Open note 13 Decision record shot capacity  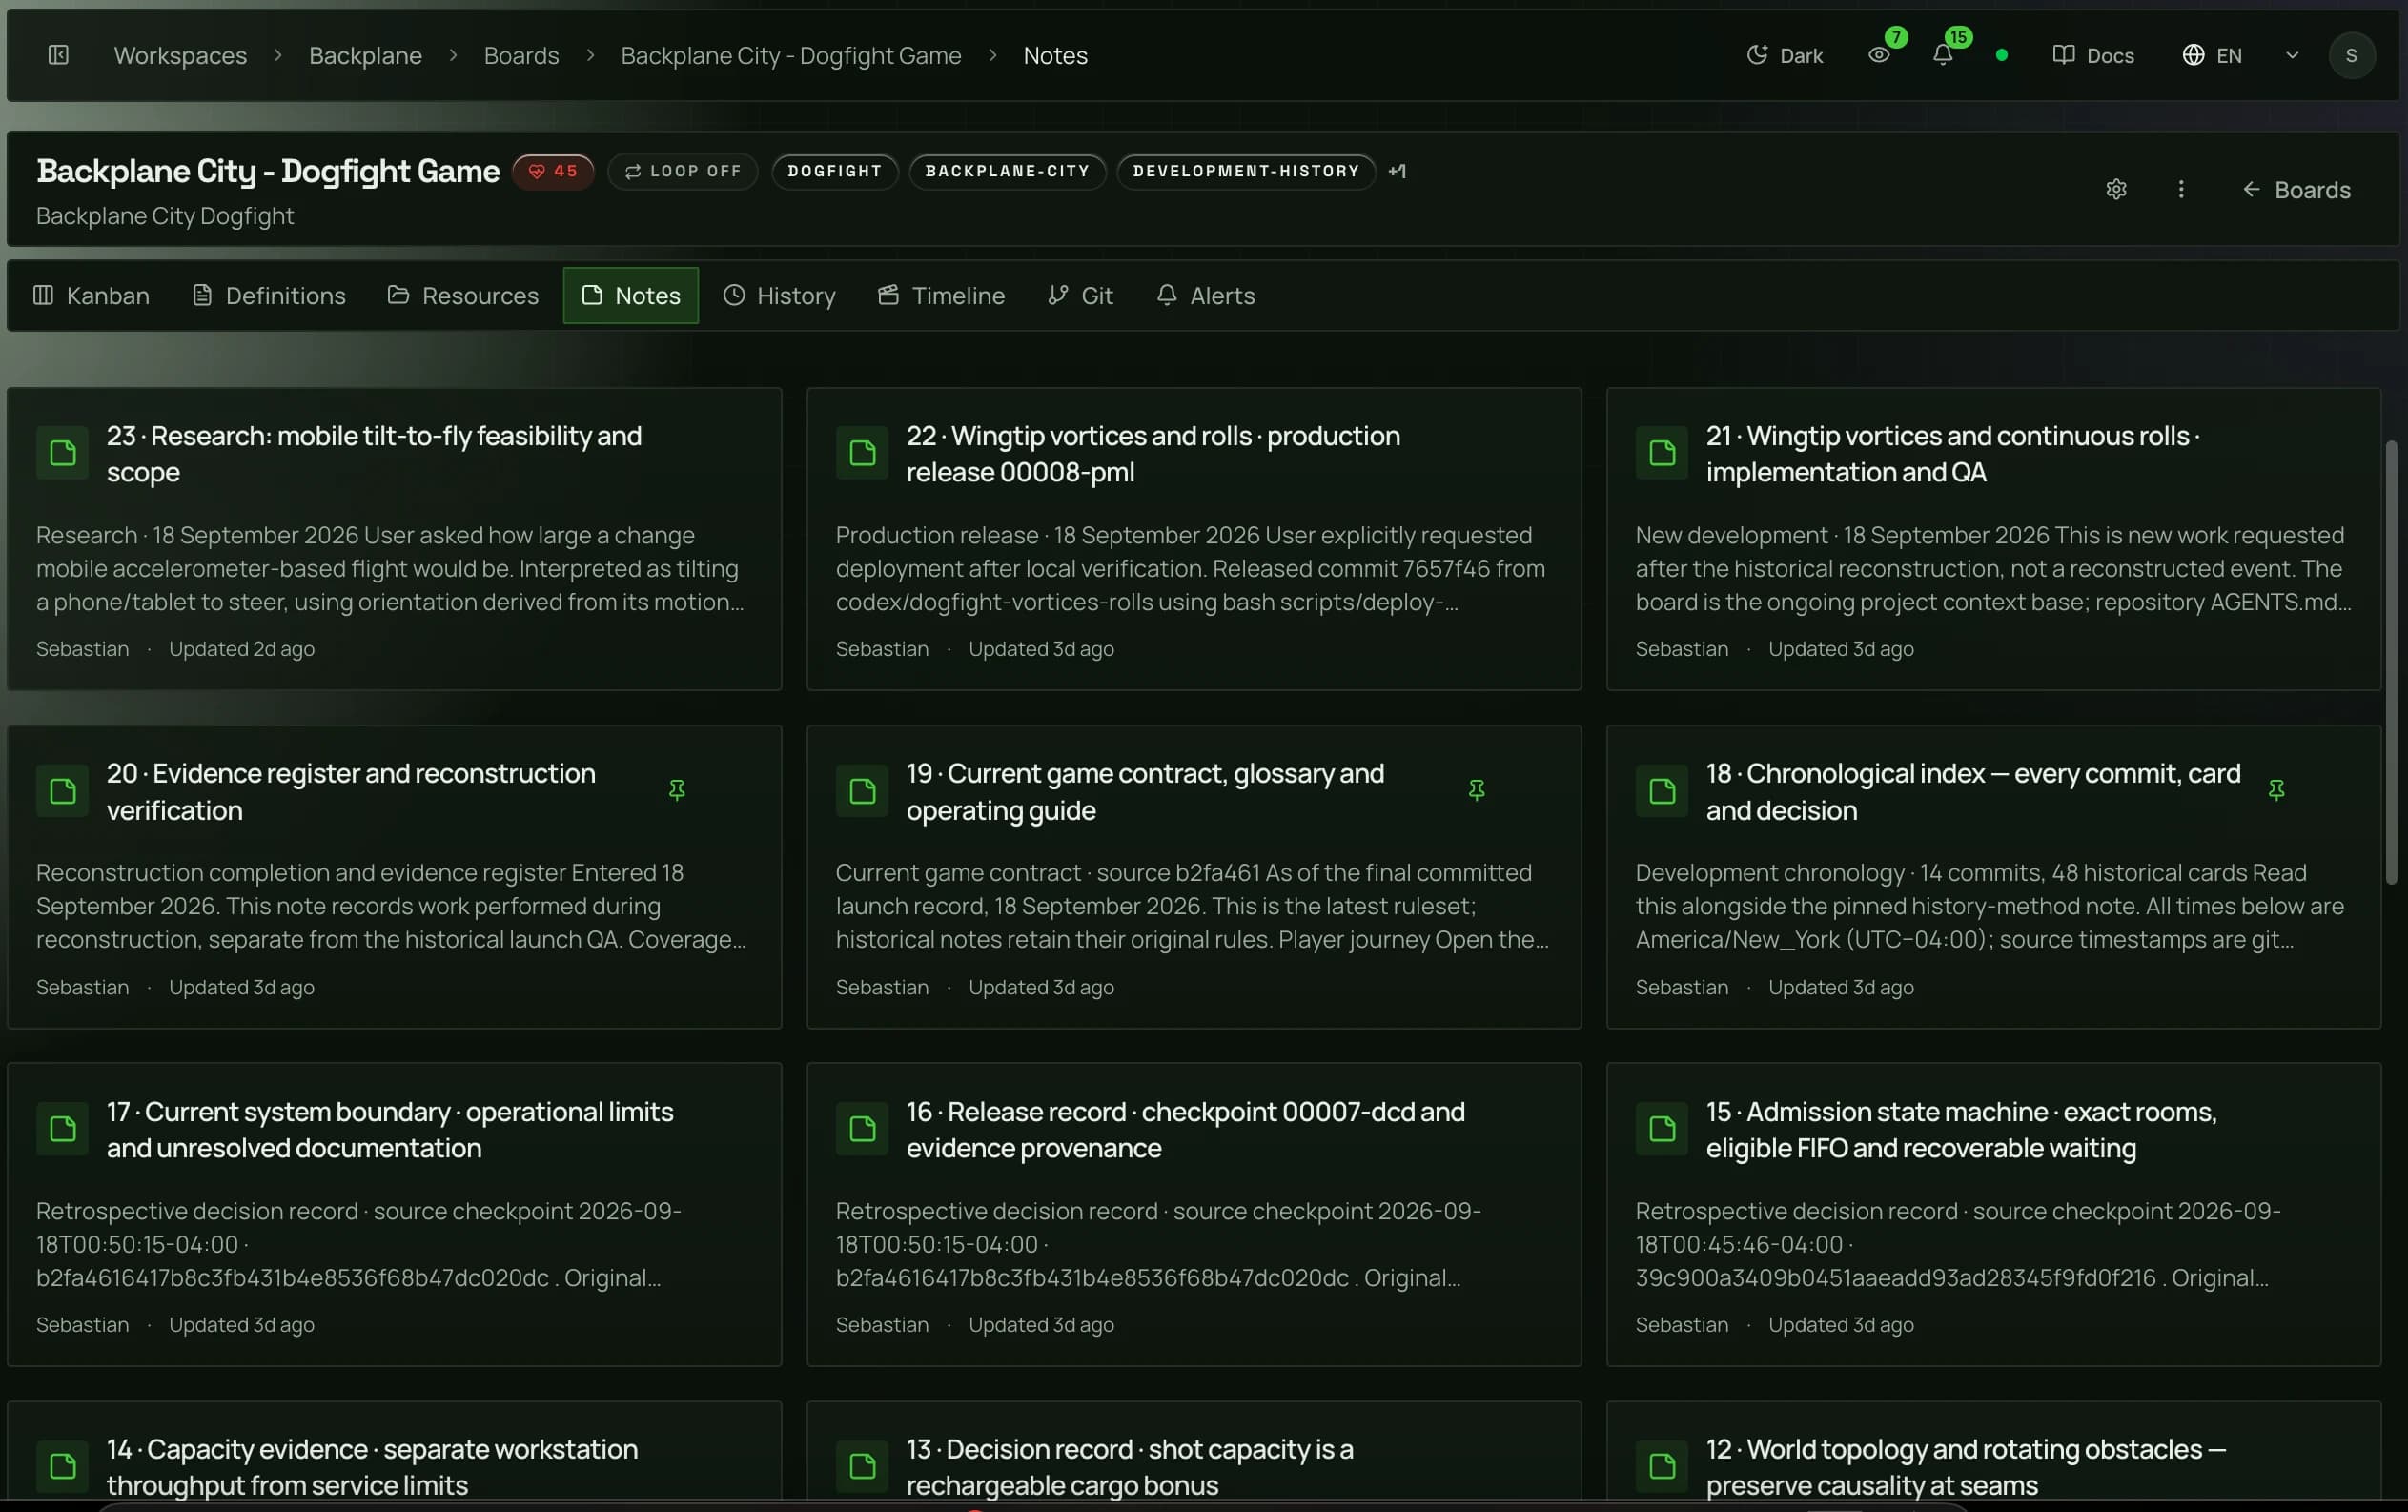point(1130,1467)
